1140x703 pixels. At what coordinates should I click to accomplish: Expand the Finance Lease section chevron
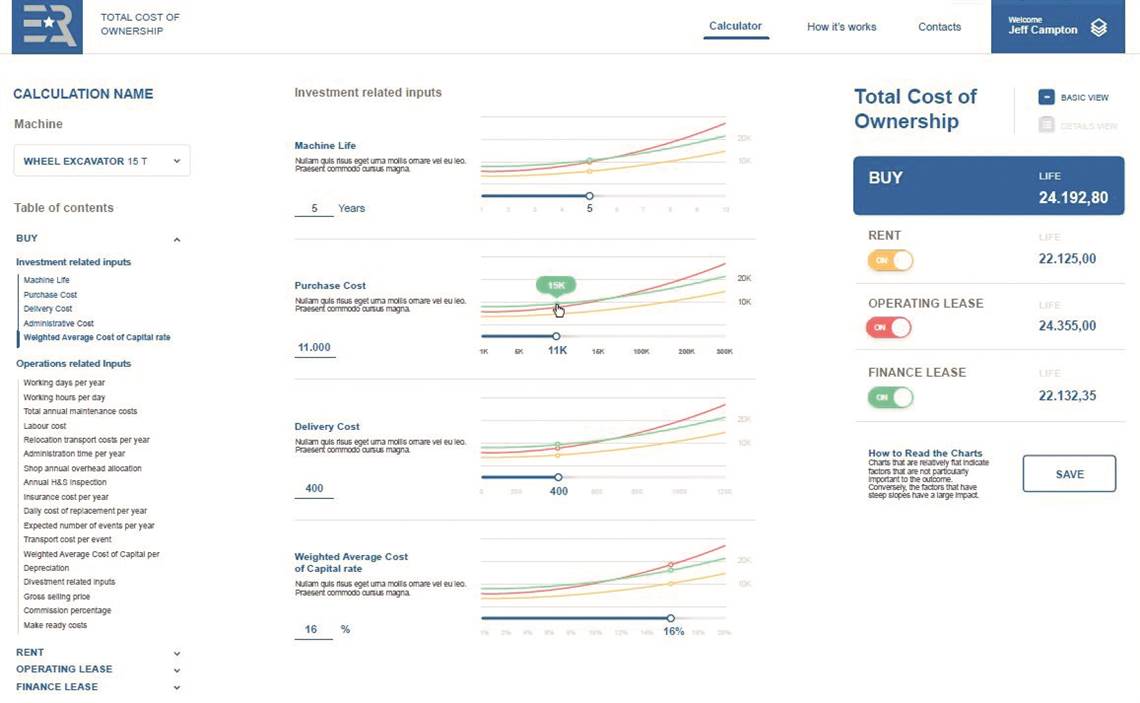point(177,687)
